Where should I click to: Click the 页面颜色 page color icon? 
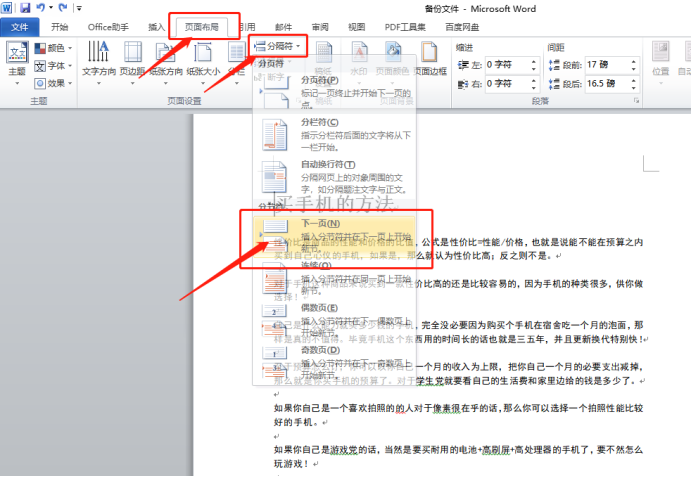tap(392, 52)
